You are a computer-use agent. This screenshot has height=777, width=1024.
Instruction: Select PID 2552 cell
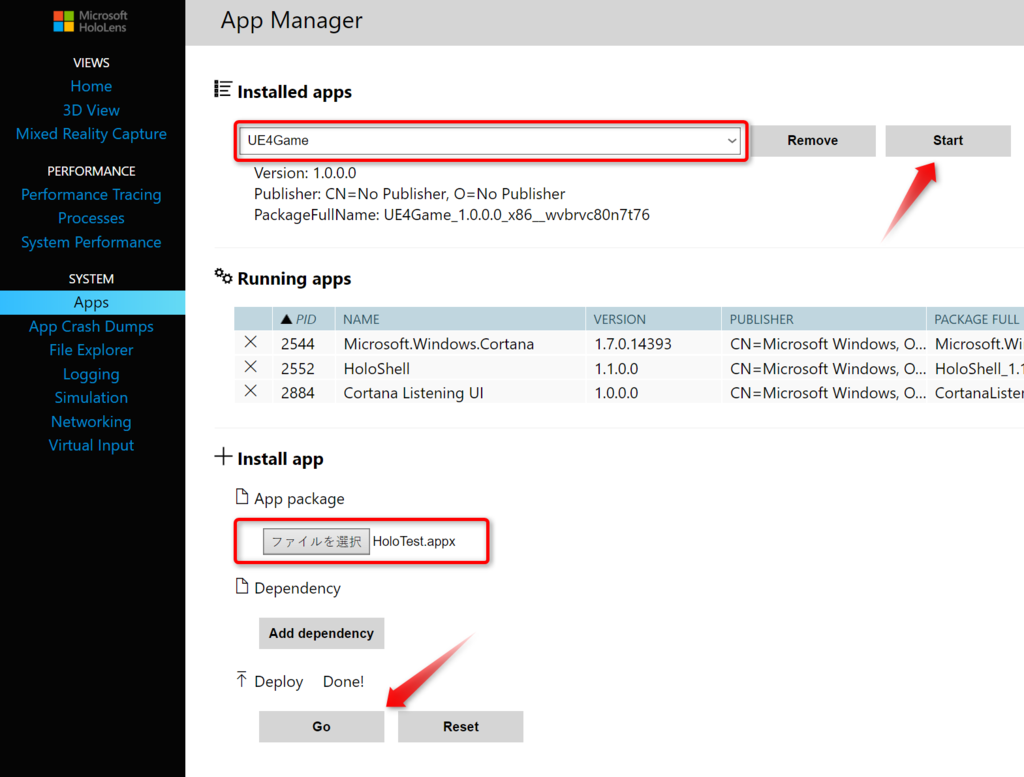tap(298, 369)
